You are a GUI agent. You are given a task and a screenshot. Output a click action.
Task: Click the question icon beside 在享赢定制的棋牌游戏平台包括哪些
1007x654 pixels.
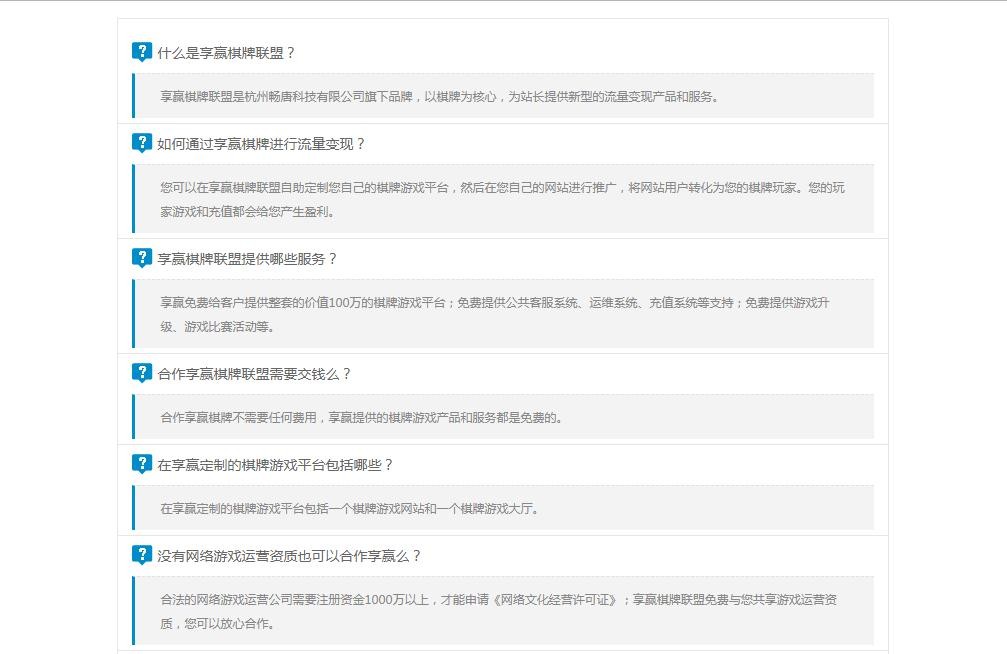point(142,464)
